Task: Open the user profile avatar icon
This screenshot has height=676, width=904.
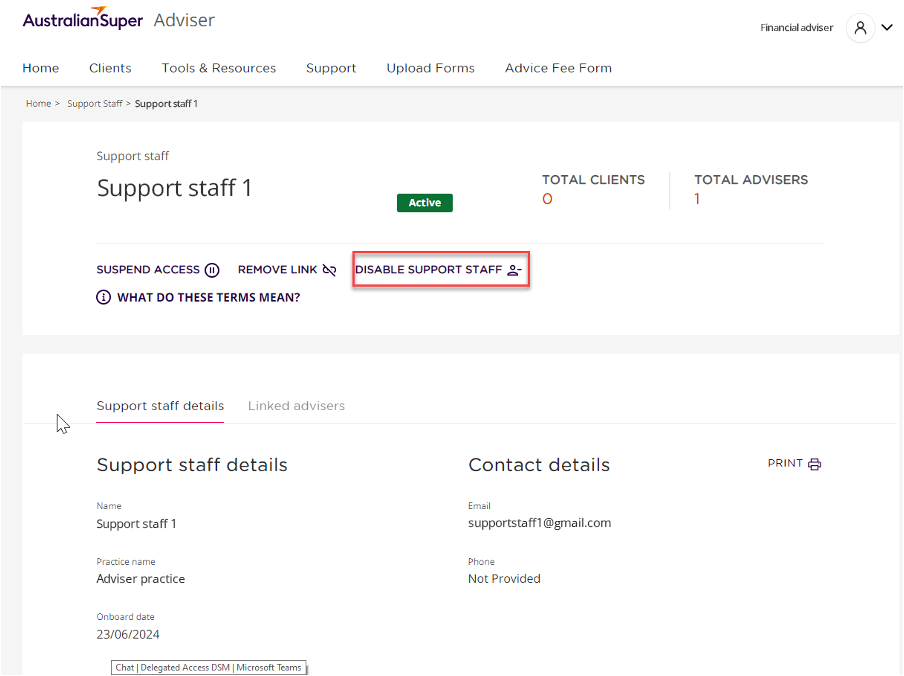Action: pyautogui.click(x=860, y=28)
